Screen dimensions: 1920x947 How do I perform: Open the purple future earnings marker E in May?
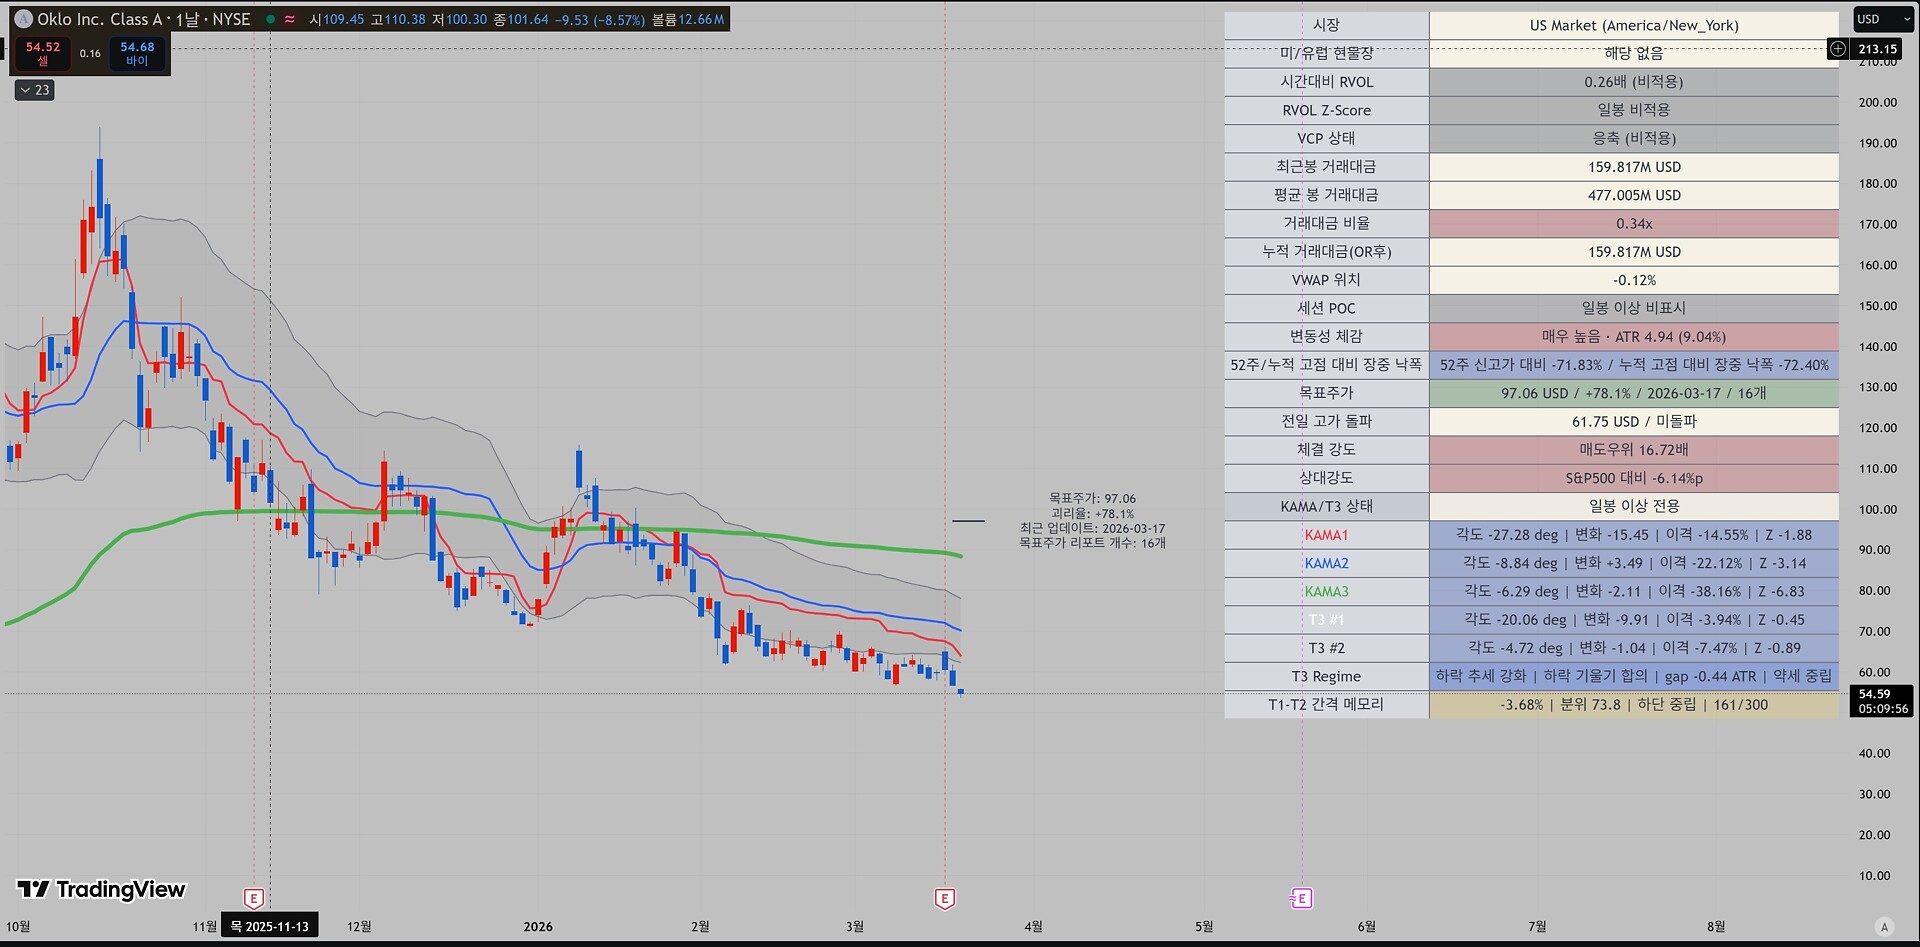click(1301, 899)
